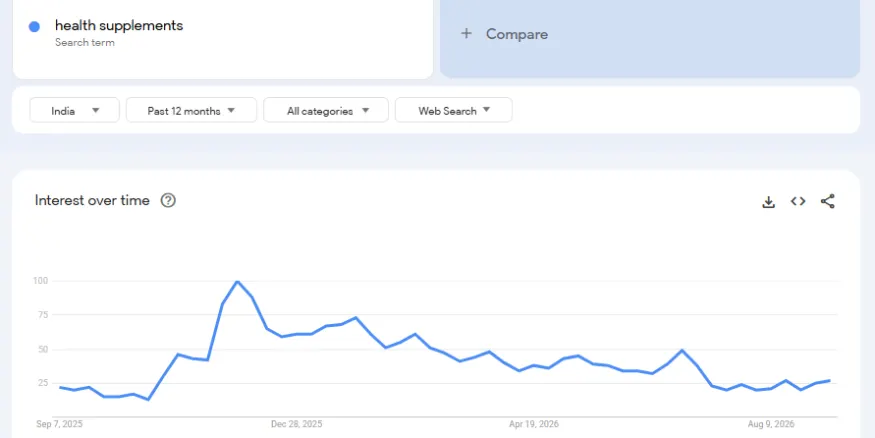Click the Interest over time heading
The height and width of the screenshot is (438, 875).
click(92, 200)
